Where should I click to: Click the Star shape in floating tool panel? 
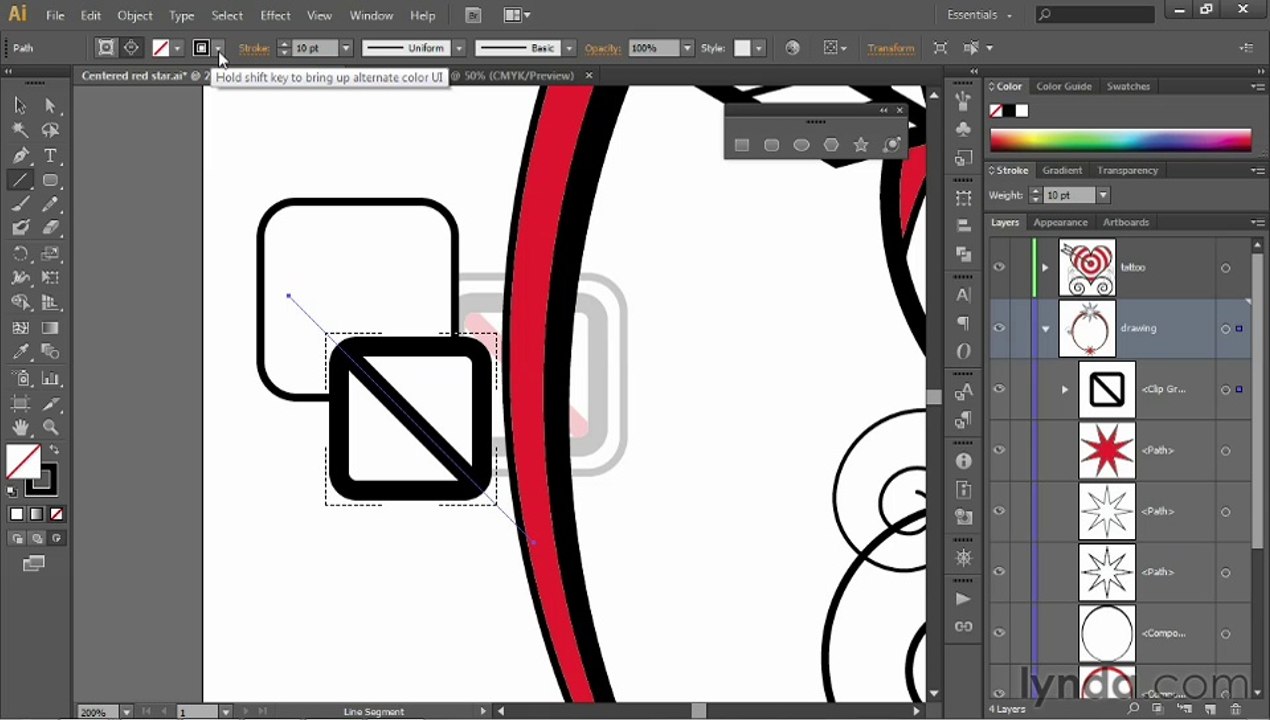coord(860,145)
